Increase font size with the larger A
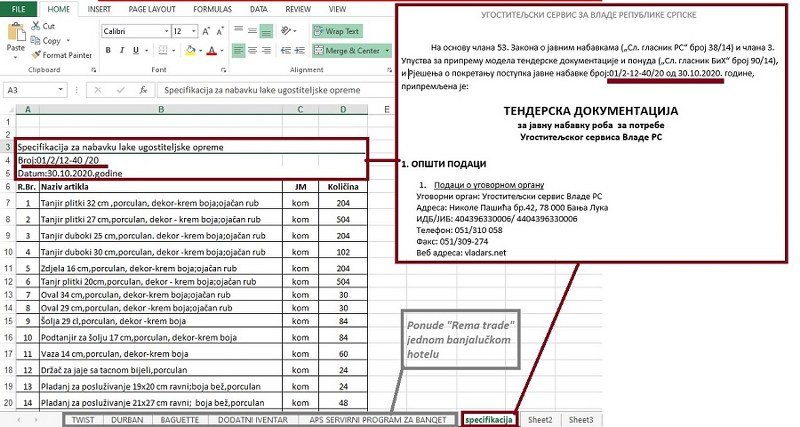The height and width of the screenshot is (427, 800). tap(206, 31)
